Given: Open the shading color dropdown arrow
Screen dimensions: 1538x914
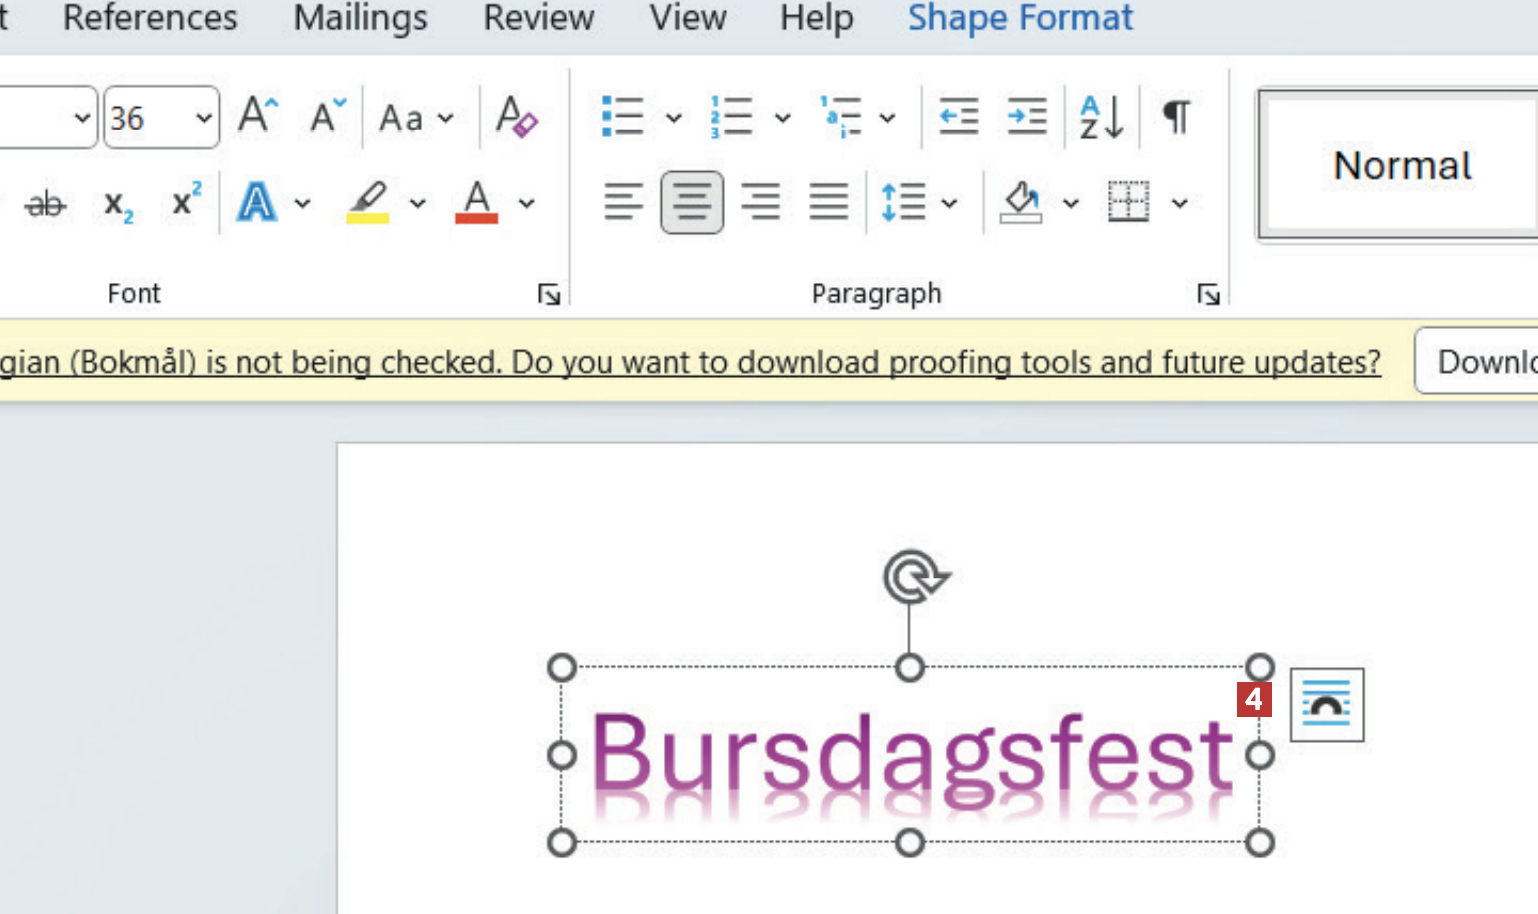Looking at the screenshot, I should tap(1071, 204).
